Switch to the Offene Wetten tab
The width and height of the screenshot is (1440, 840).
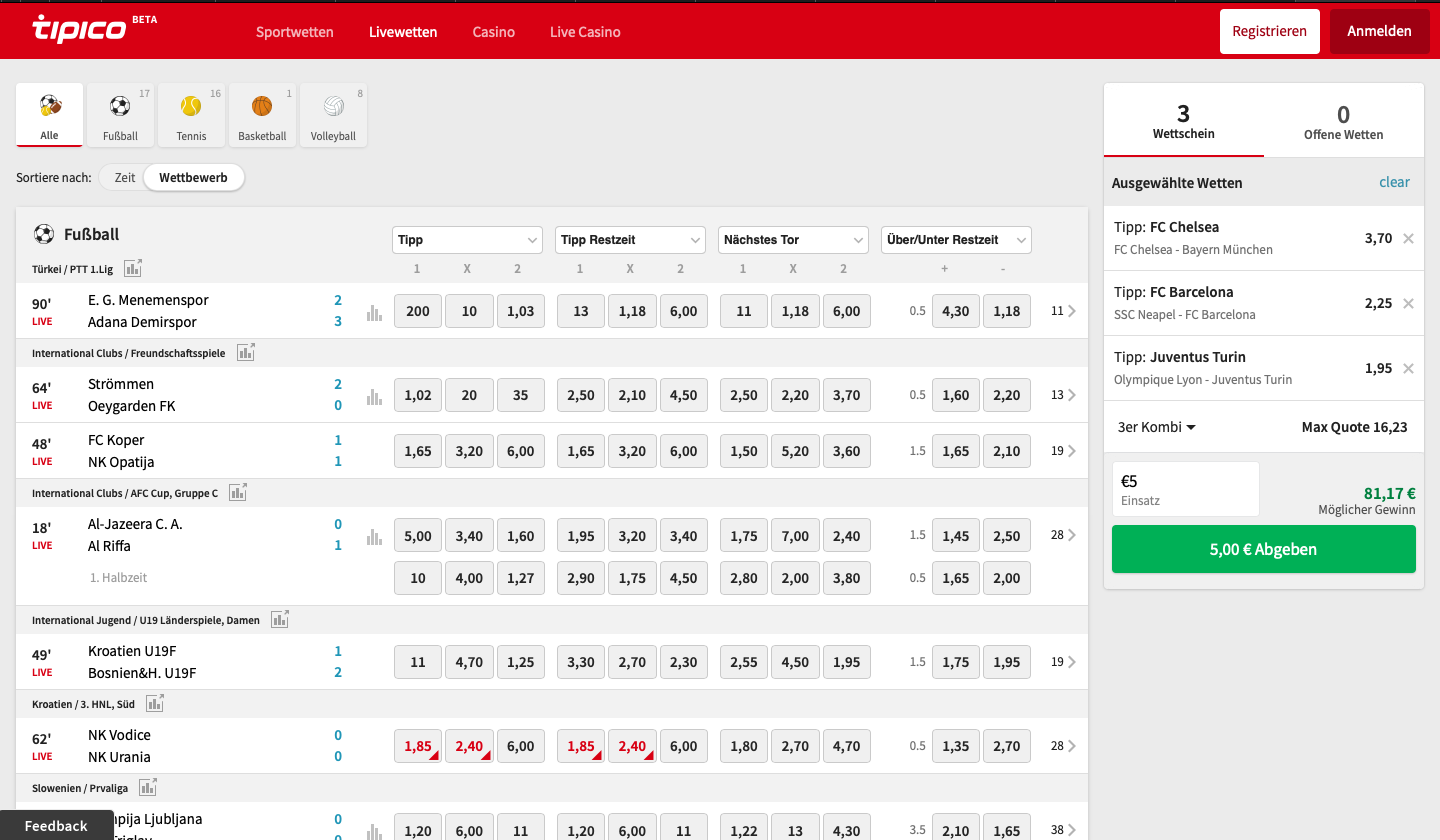tap(1343, 121)
